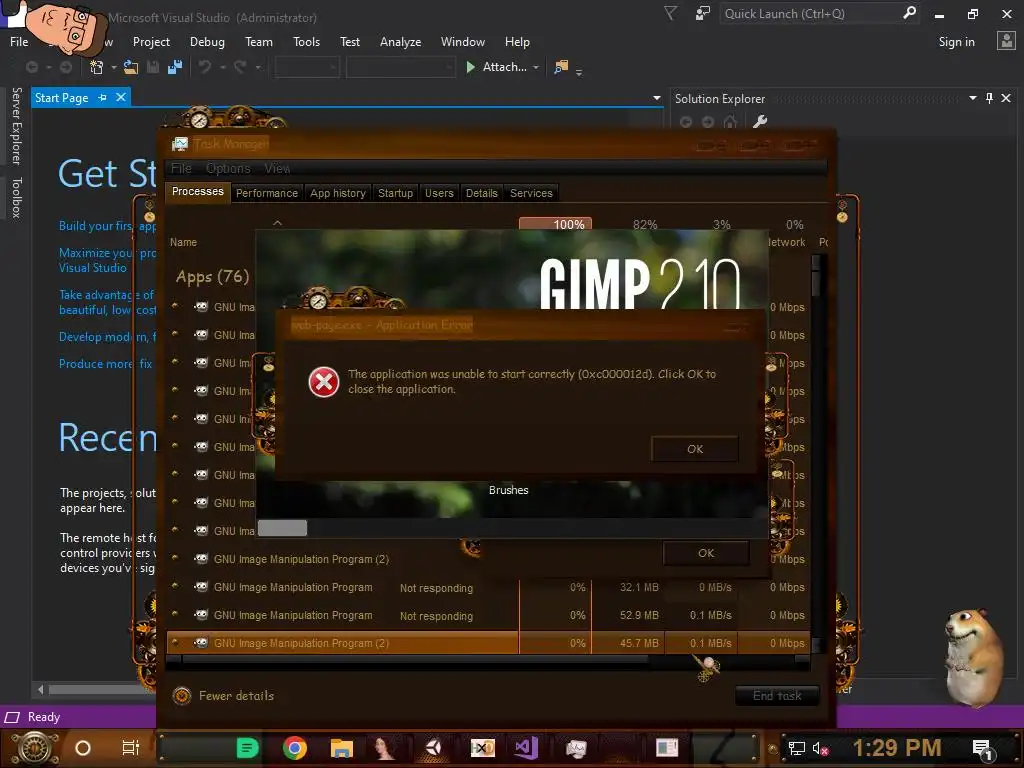Open the Toolbox side tab
Screen dimensions: 1024x768
tap(16, 197)
